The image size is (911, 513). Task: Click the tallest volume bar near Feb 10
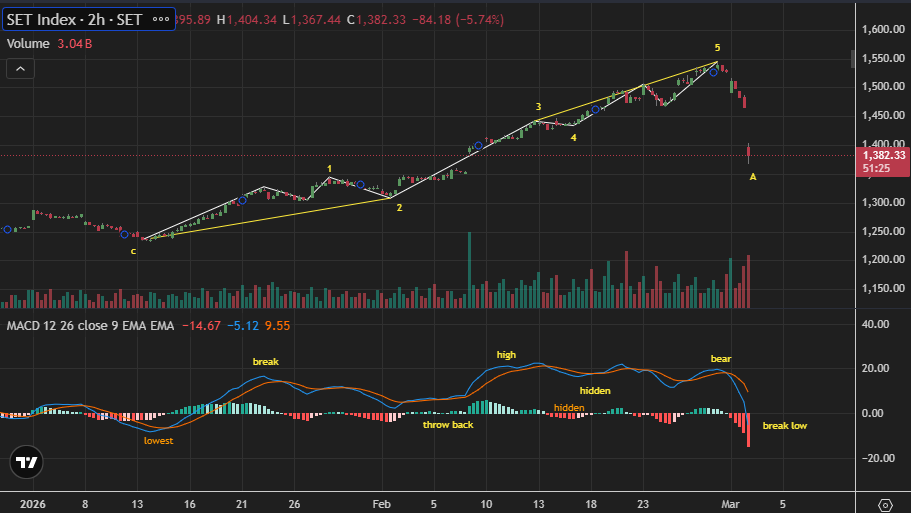pyautogui.click(x=469, y=270)
